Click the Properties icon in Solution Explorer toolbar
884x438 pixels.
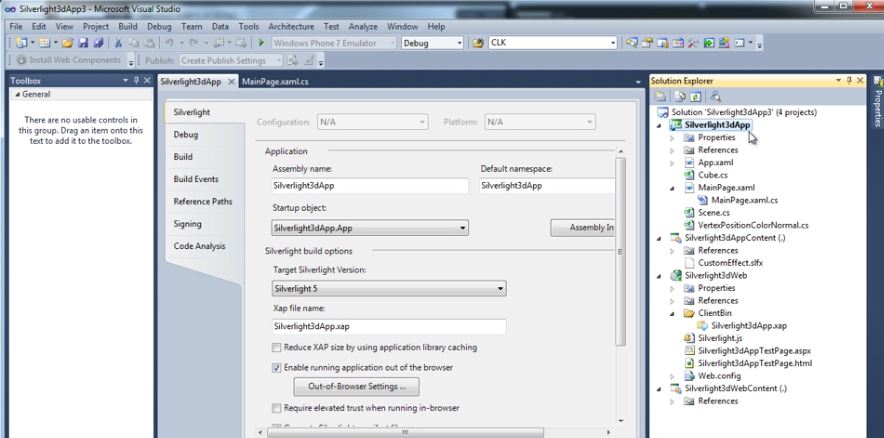660,97
